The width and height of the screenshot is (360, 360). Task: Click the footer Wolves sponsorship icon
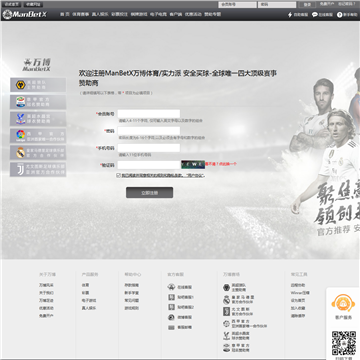coord(227,287)
